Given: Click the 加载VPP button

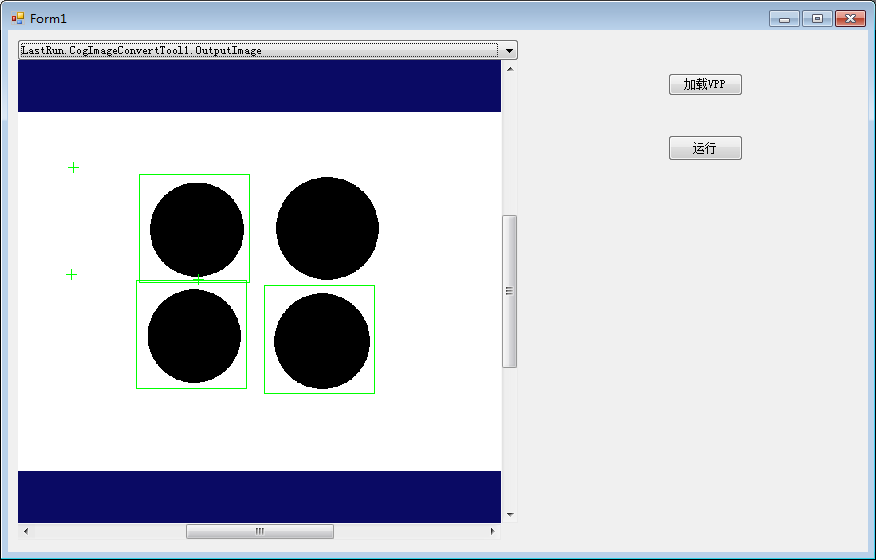Looking at the screenshot, I should [705, 84].
